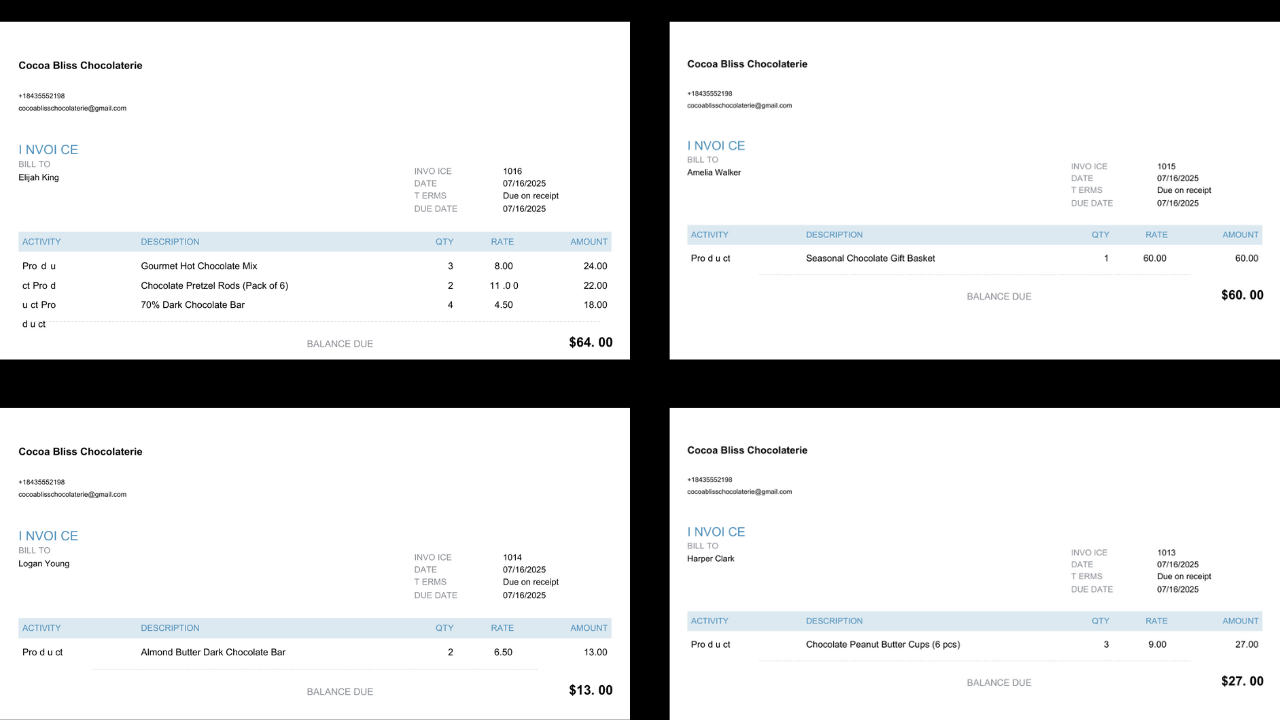Click the AMOUNT column header on invoice 1015

[1241, 235]
